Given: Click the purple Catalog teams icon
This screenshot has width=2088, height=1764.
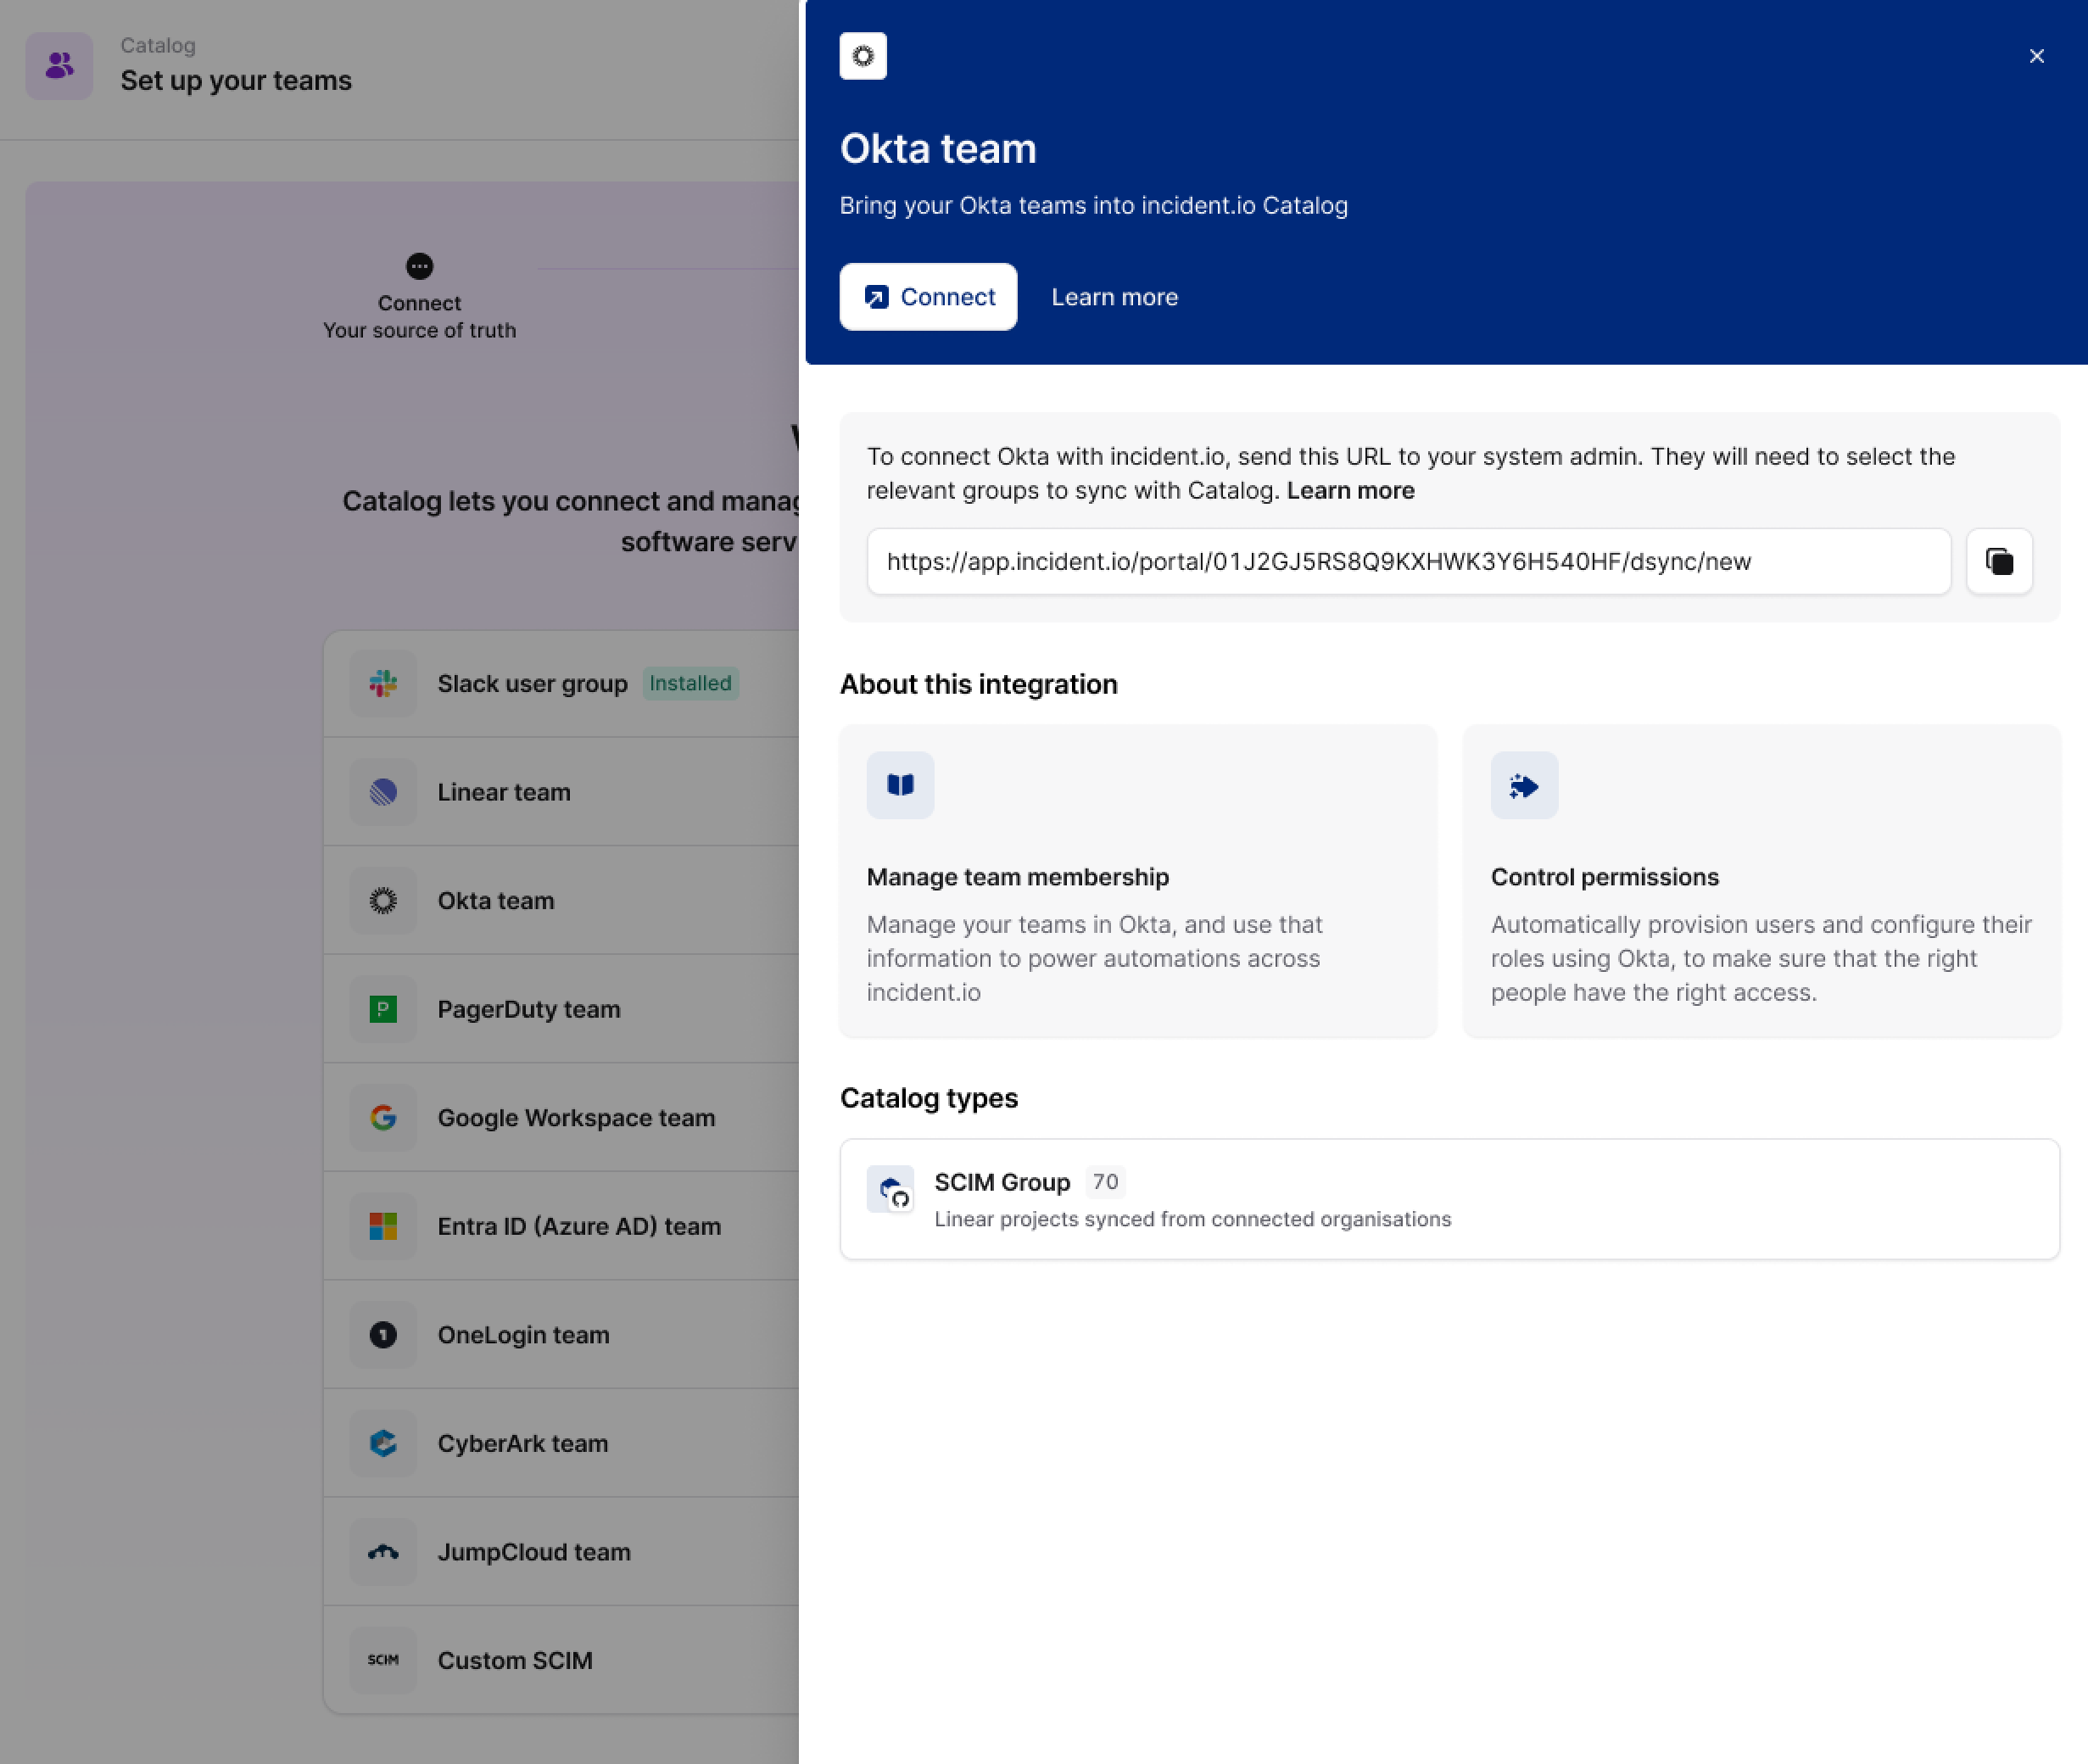Looking at the screenshot, I should pos(59,66).
